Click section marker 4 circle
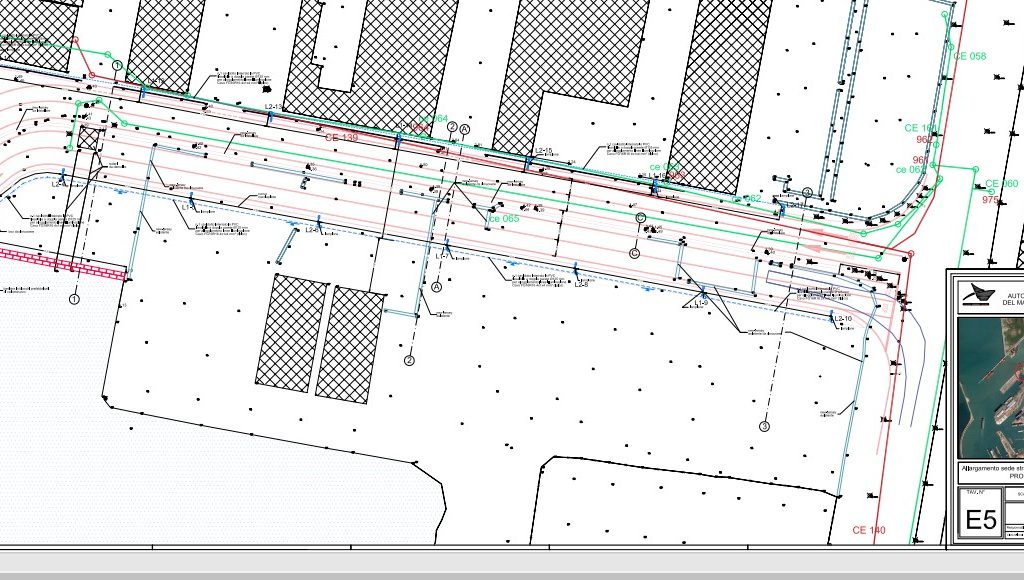Screen dimensions: 1024x580 click(x=807, y=193)
